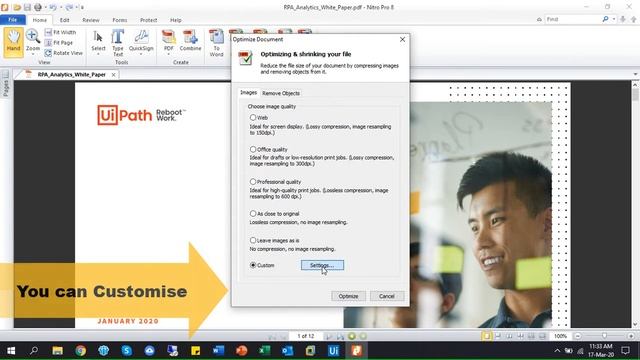
Task: Open Excel from the taskbar
Action: tap(264, 351)
